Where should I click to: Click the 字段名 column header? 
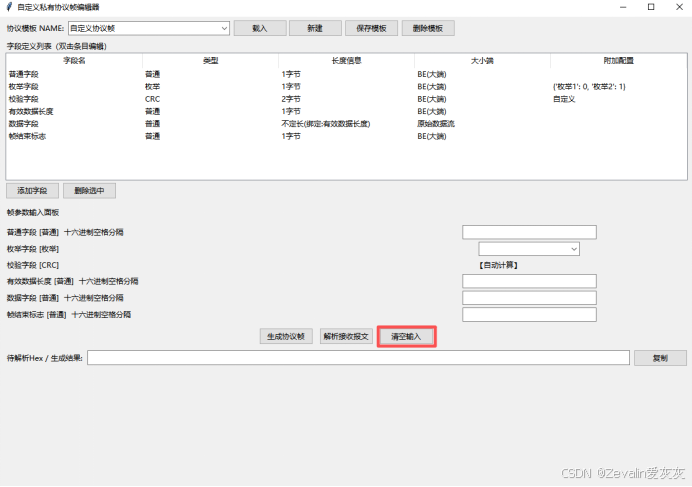[x=74, y=60]
